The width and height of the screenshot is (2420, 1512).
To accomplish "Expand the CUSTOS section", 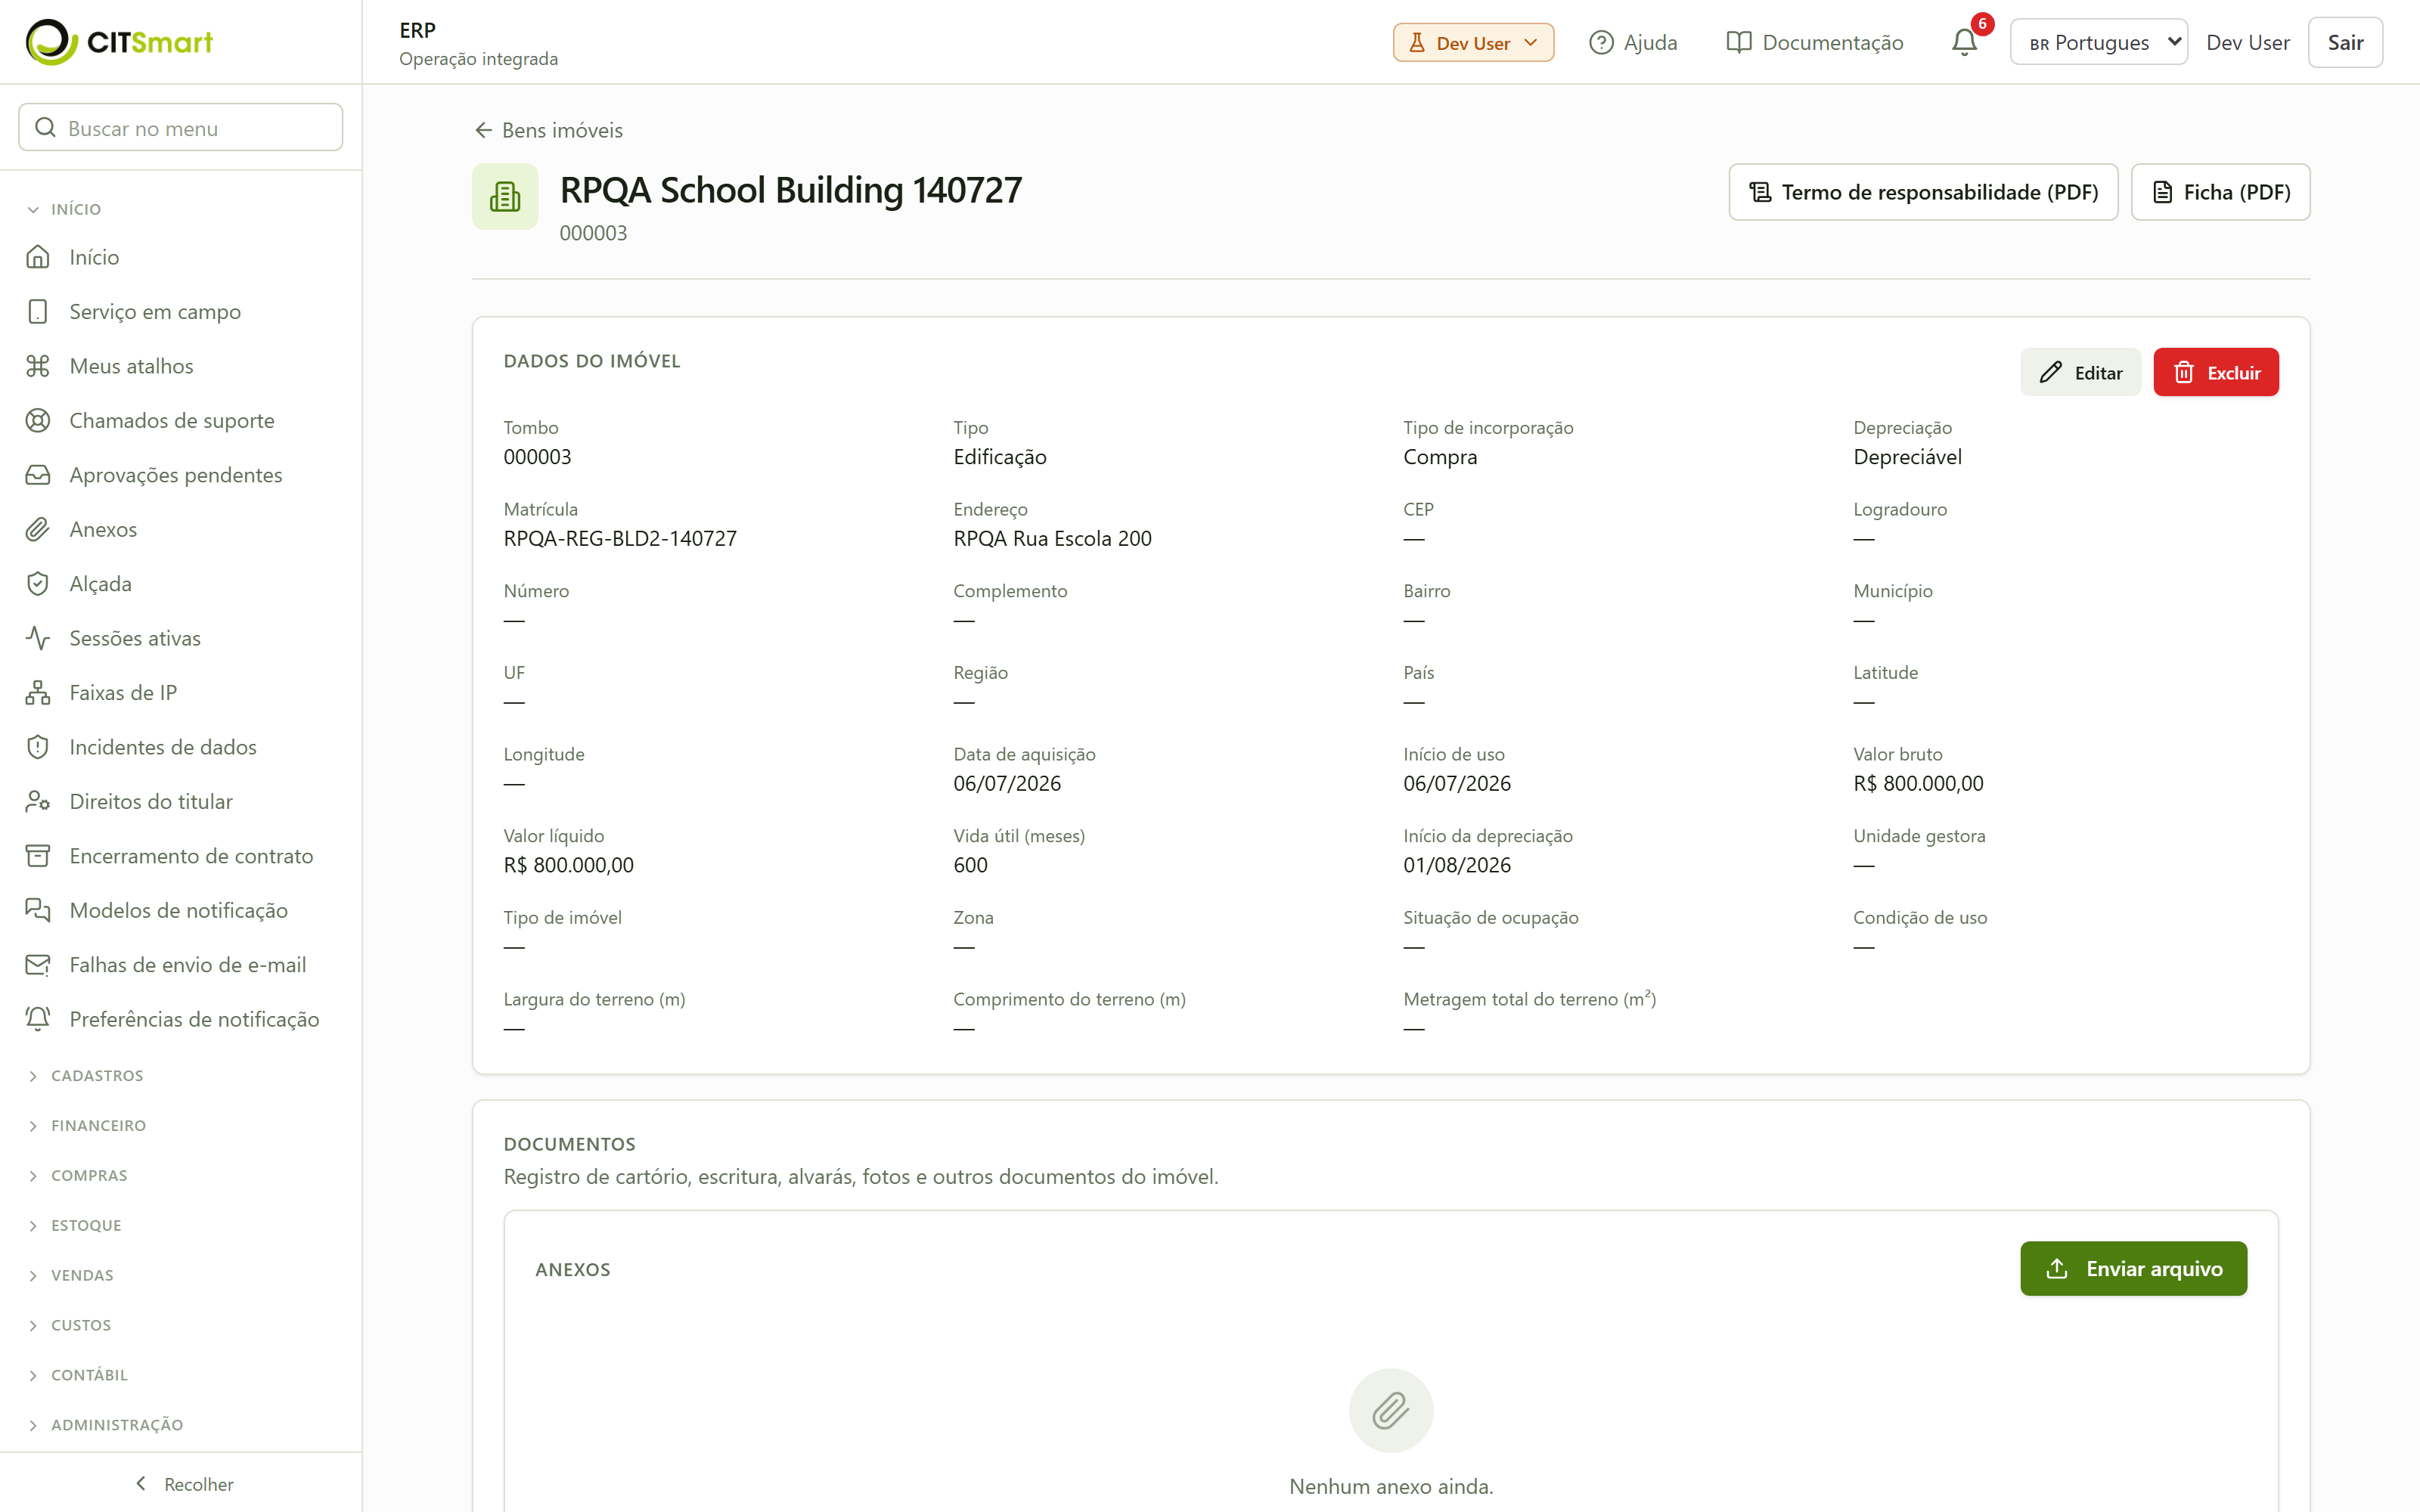I will click(70, 1325).
